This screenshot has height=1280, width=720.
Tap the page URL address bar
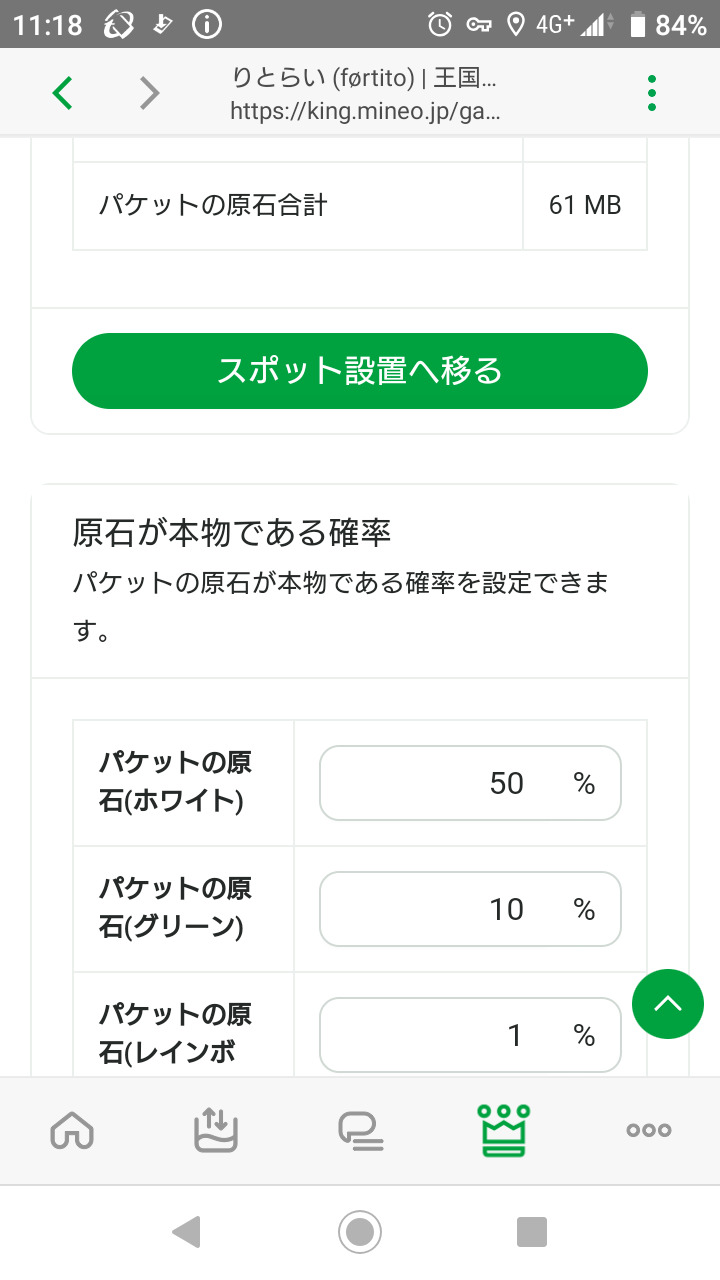point(364,94)
